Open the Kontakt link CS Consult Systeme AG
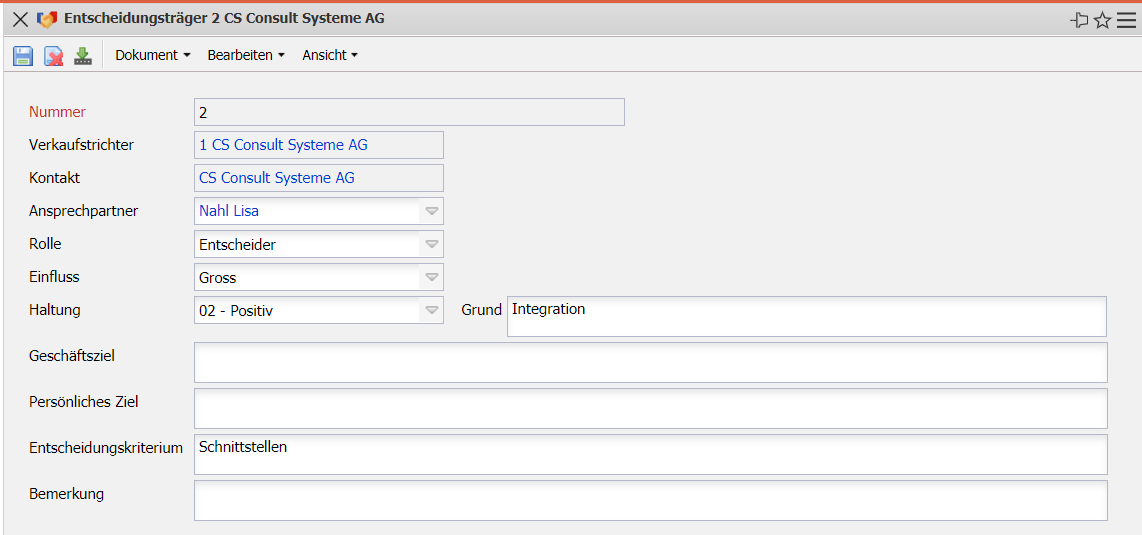1142x535 pixels. pos(277,178)
